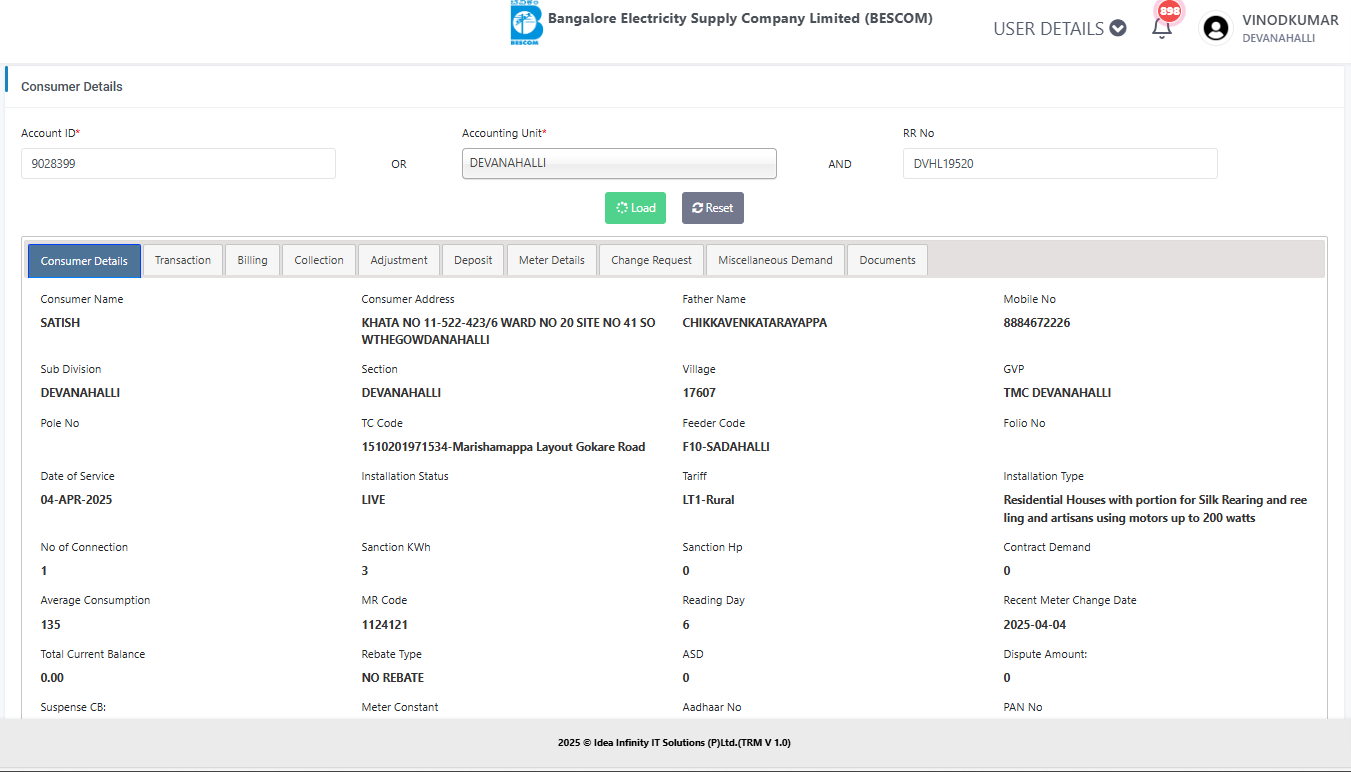
Task: Click the Consumer Details section heading
Action: (72, 87)
